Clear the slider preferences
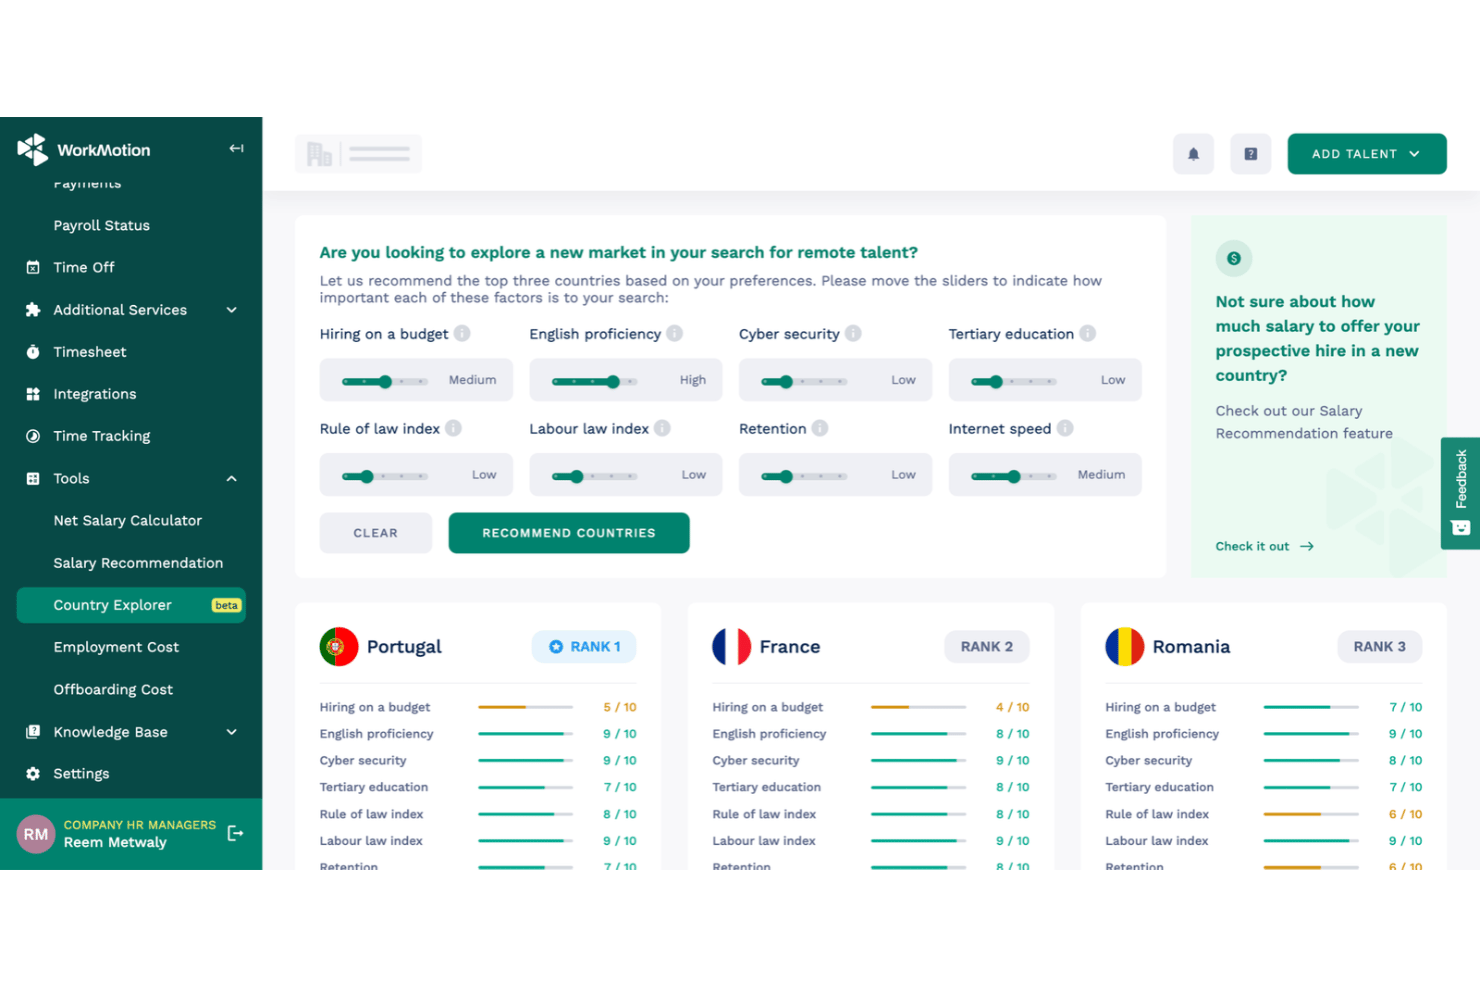The width and height of the screenshot is (1480, 987). 376,533
